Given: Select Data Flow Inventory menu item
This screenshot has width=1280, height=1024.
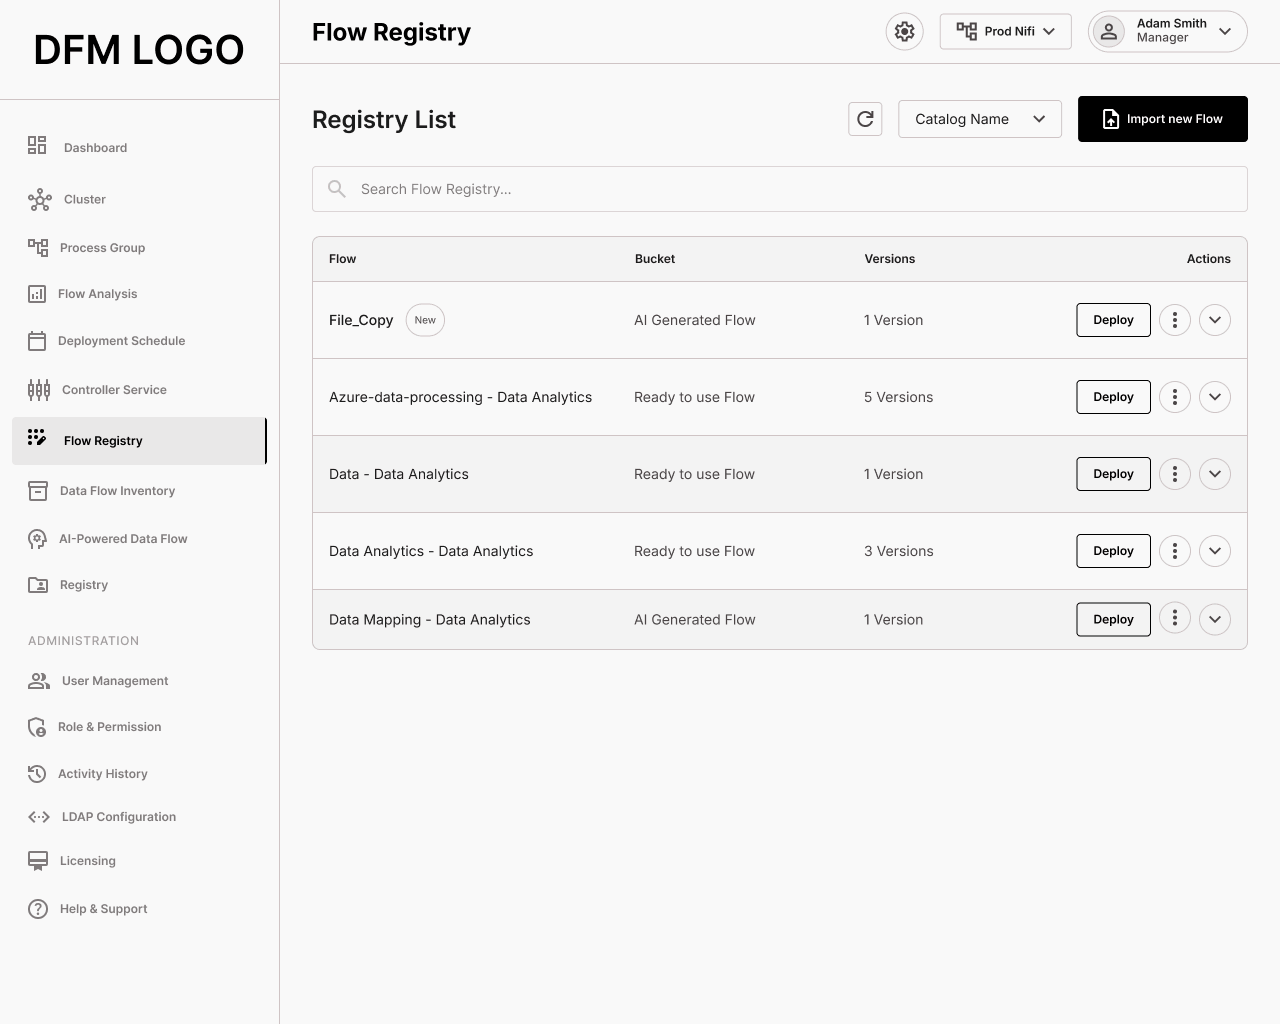Looking at the screenshot, I should [117, 491].
